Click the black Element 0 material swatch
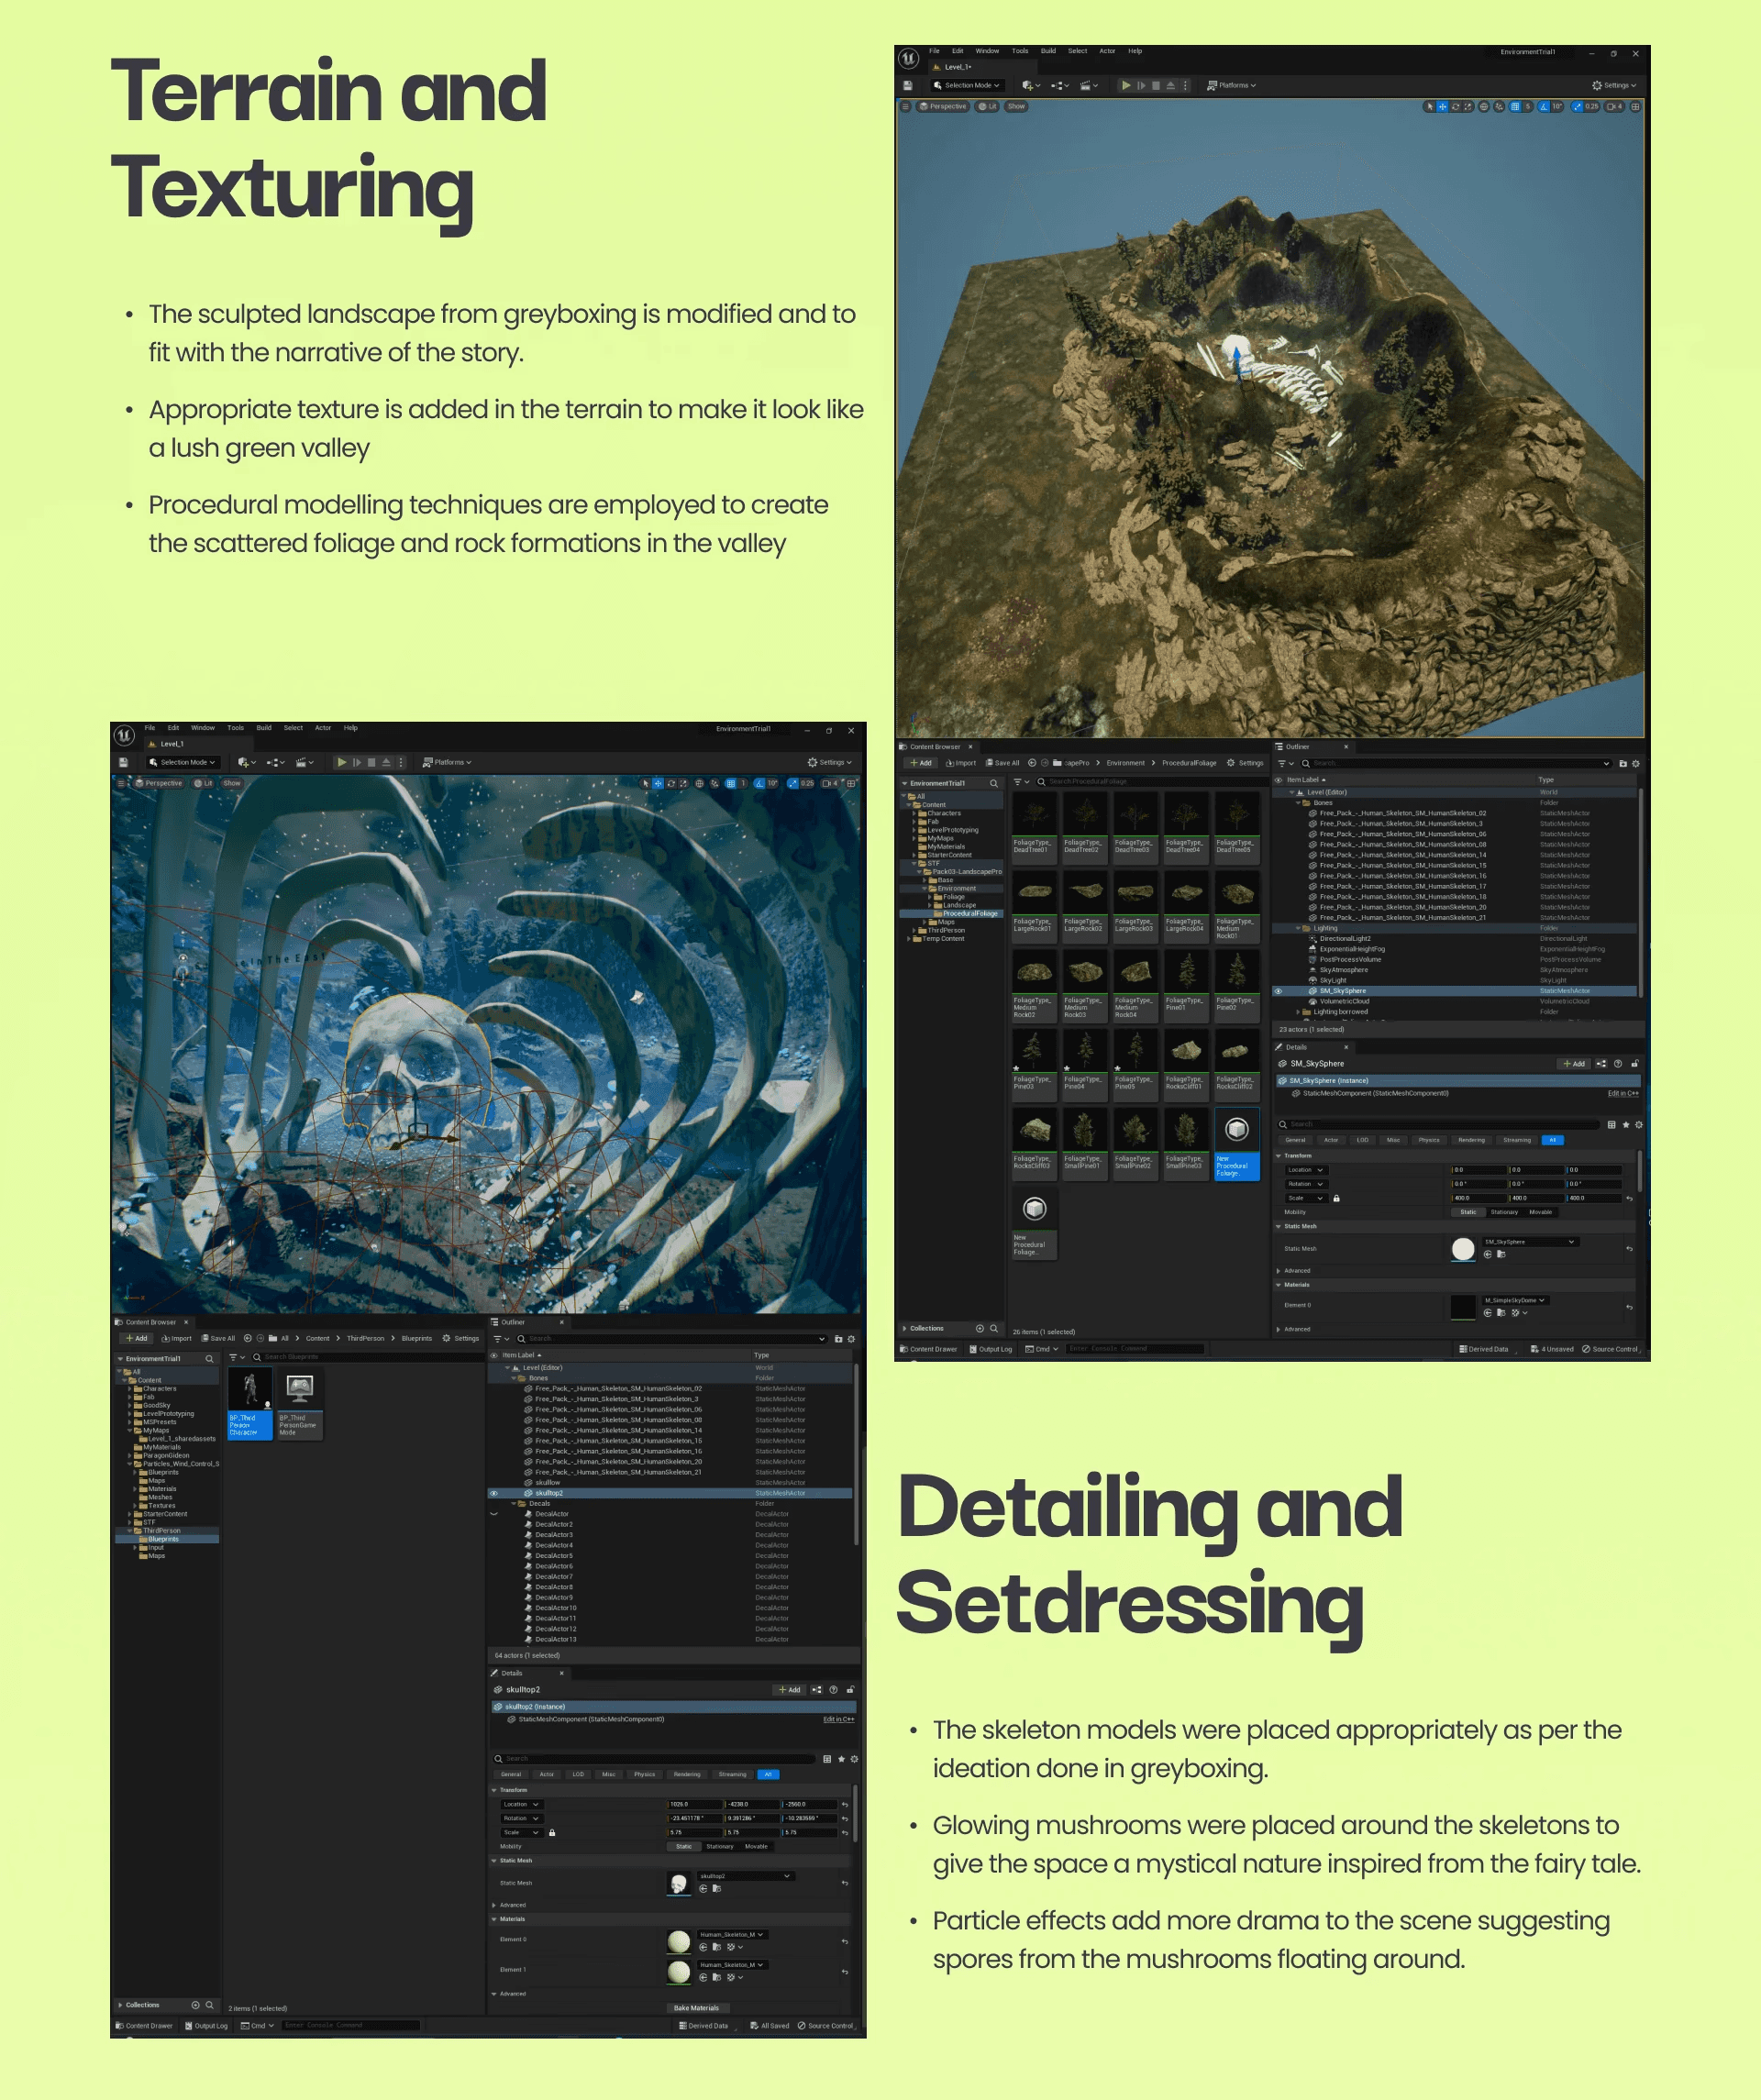This screenshot has width=1761, height=2100. click(1463, 1306)
